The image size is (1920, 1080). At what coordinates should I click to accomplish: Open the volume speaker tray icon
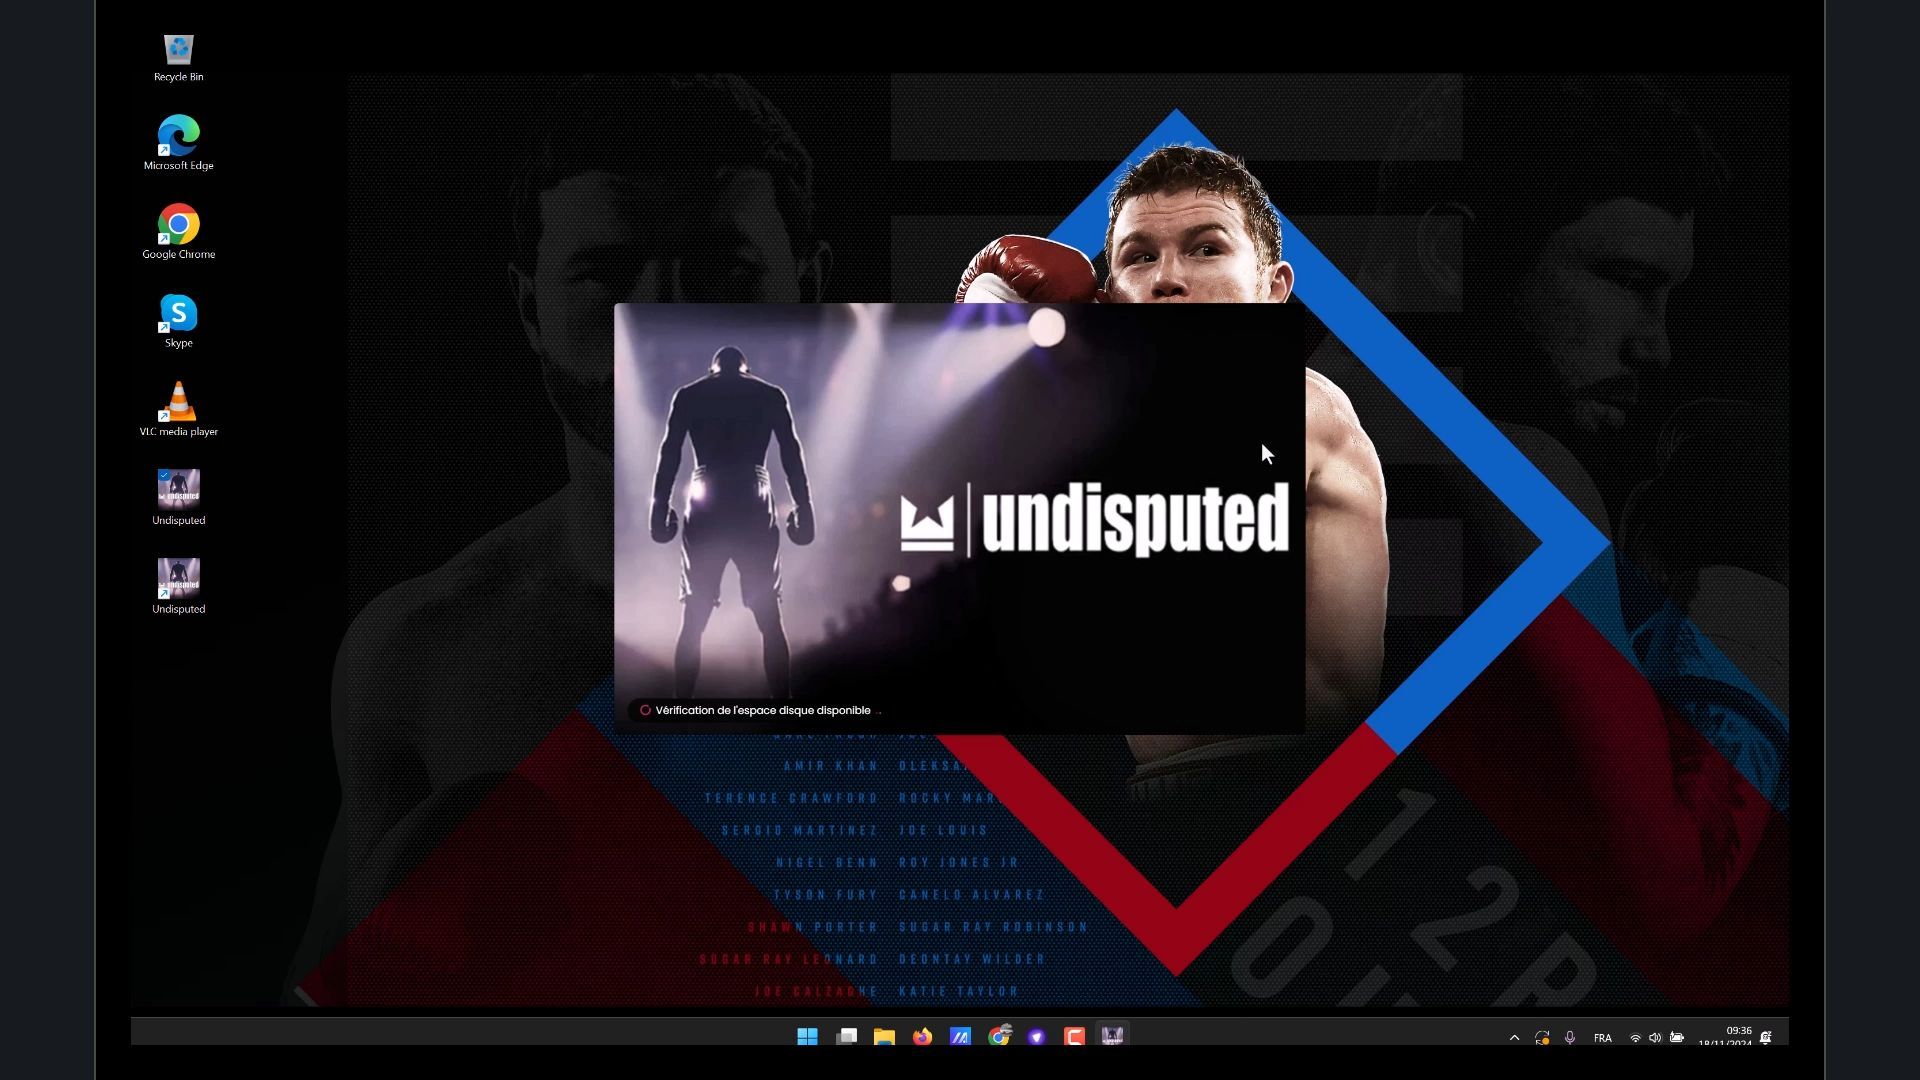pos(1655,1038)
